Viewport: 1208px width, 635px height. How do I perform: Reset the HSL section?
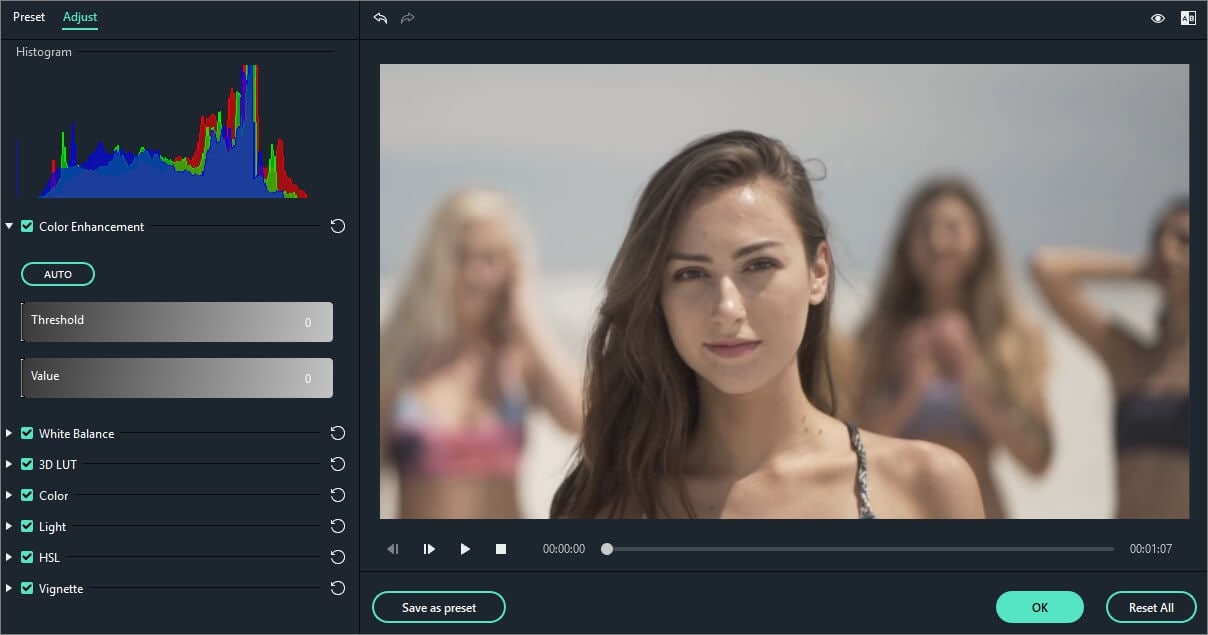pos(338,557)
